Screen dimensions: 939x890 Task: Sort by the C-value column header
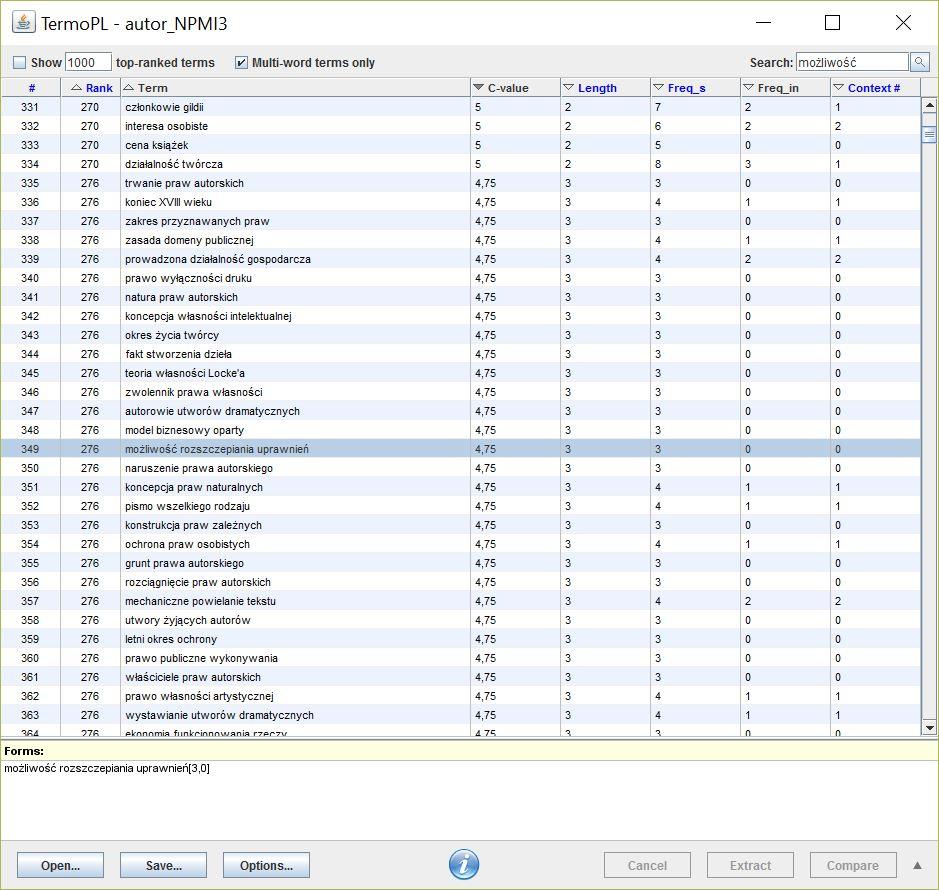click(x=516, y=87)
